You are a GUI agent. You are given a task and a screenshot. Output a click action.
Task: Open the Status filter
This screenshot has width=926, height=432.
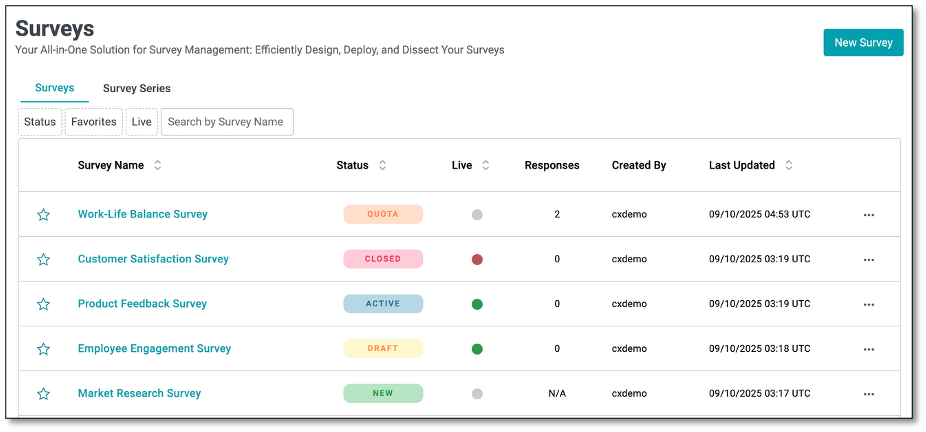click(40, 122)
